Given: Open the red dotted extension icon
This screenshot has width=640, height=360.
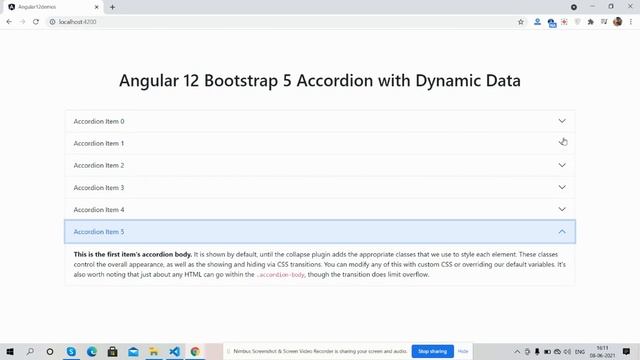Looking at the screenshot, I should point(564,22).
